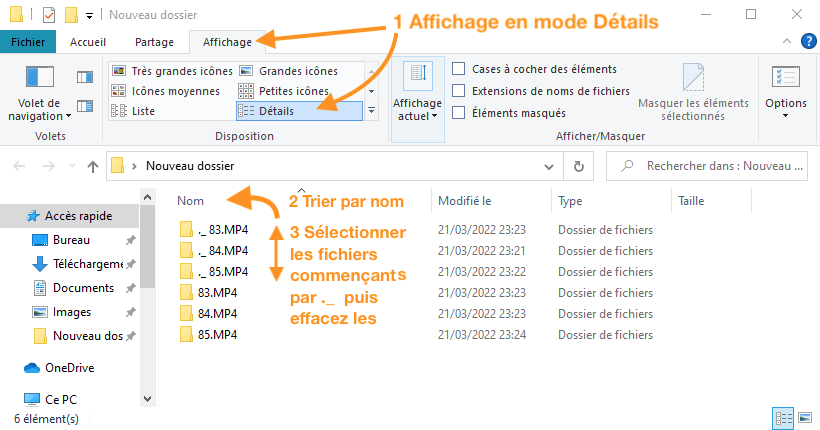Click the Rechercher dans search box
Image resolution: width=820 pixels, height=430 pixels.
pos(707,166)
